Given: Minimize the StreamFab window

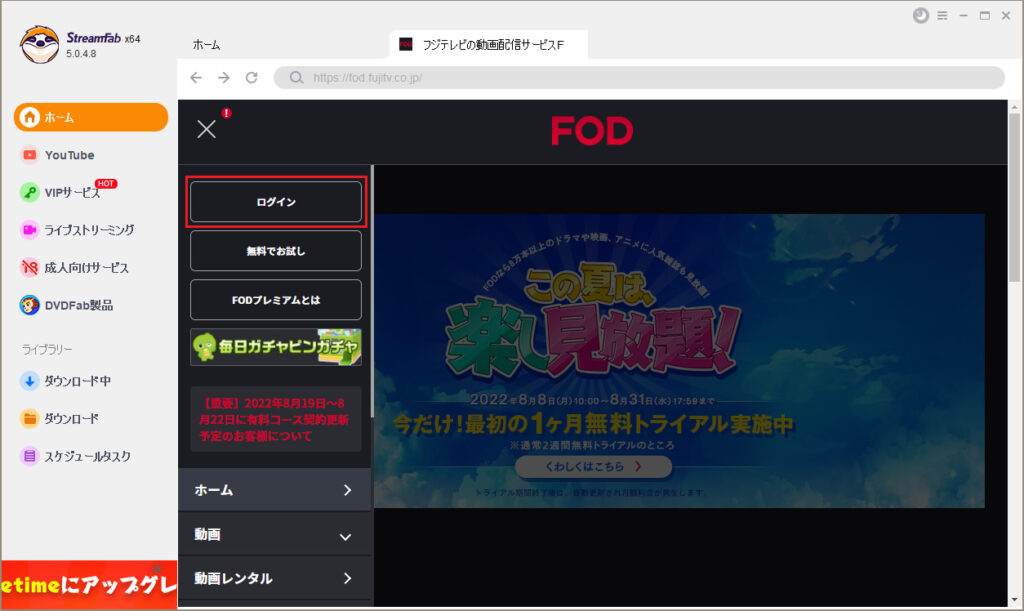Looking at the screenshot, I should [x=963, y=16].
